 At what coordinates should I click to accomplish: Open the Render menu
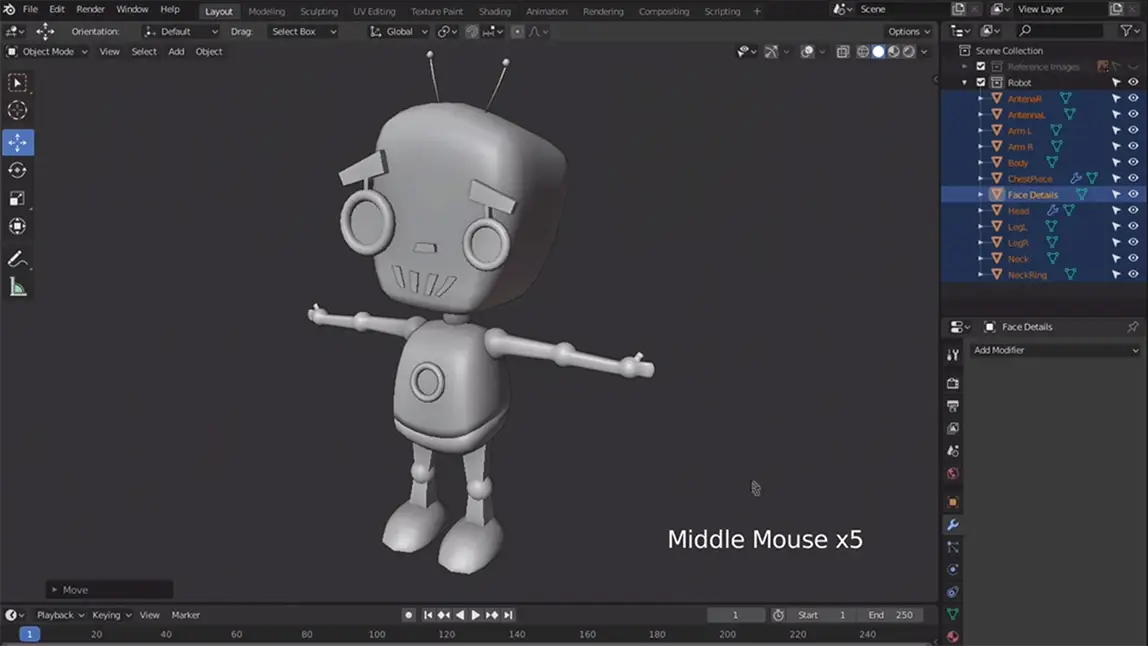pyautogui.click(x=90, y=10)
